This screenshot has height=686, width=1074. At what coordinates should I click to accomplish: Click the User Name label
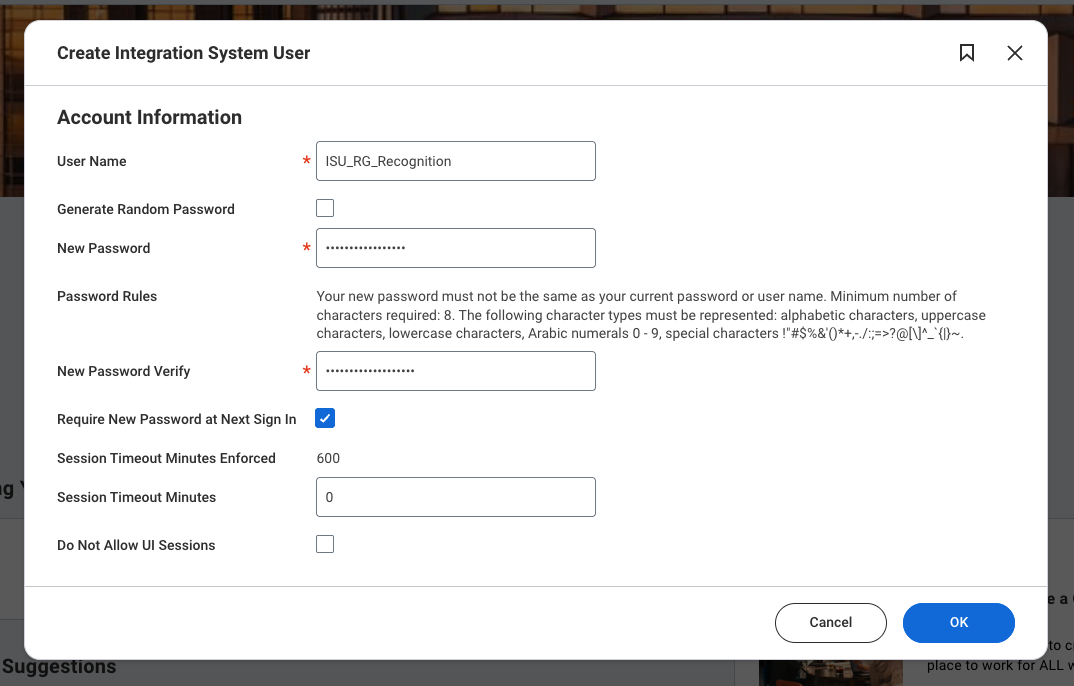point(92,162)
